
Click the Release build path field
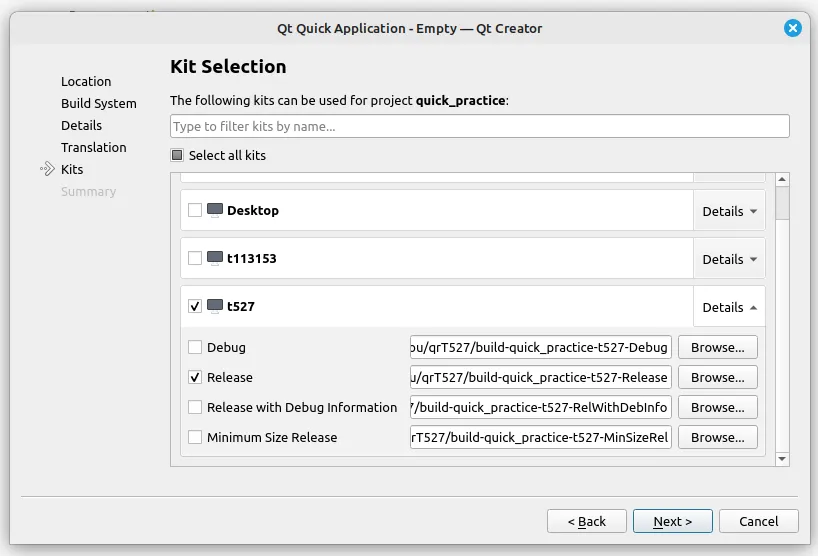click(540, 377)
